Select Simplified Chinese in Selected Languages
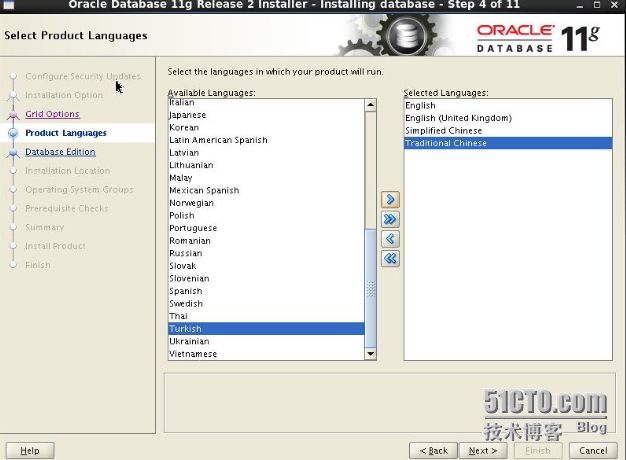The image size is (626, 460). coord(508,131)
